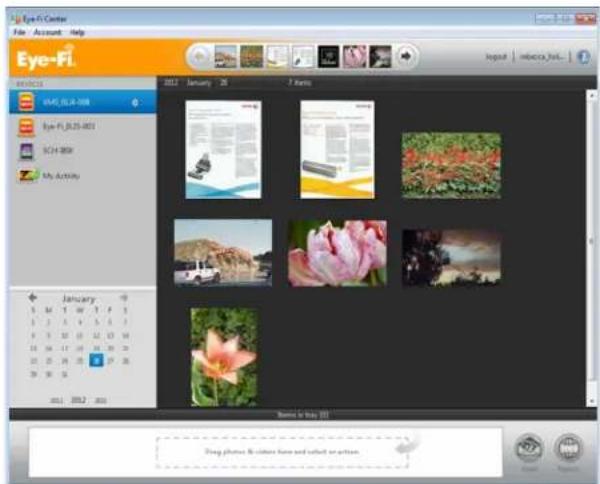Select the red flower field filmstrip thumbnail
Viewport: 600px width, 484px height.
point(251,57)
